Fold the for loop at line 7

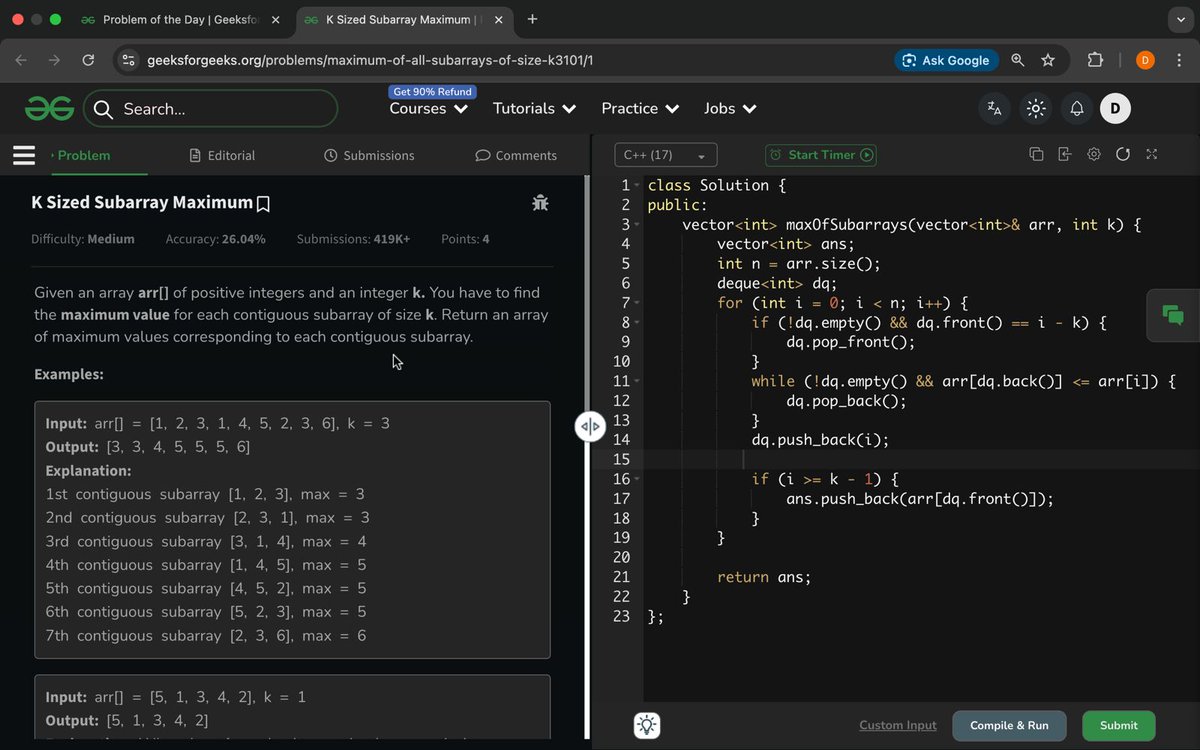pyautogui.click(x=637, y=303)
